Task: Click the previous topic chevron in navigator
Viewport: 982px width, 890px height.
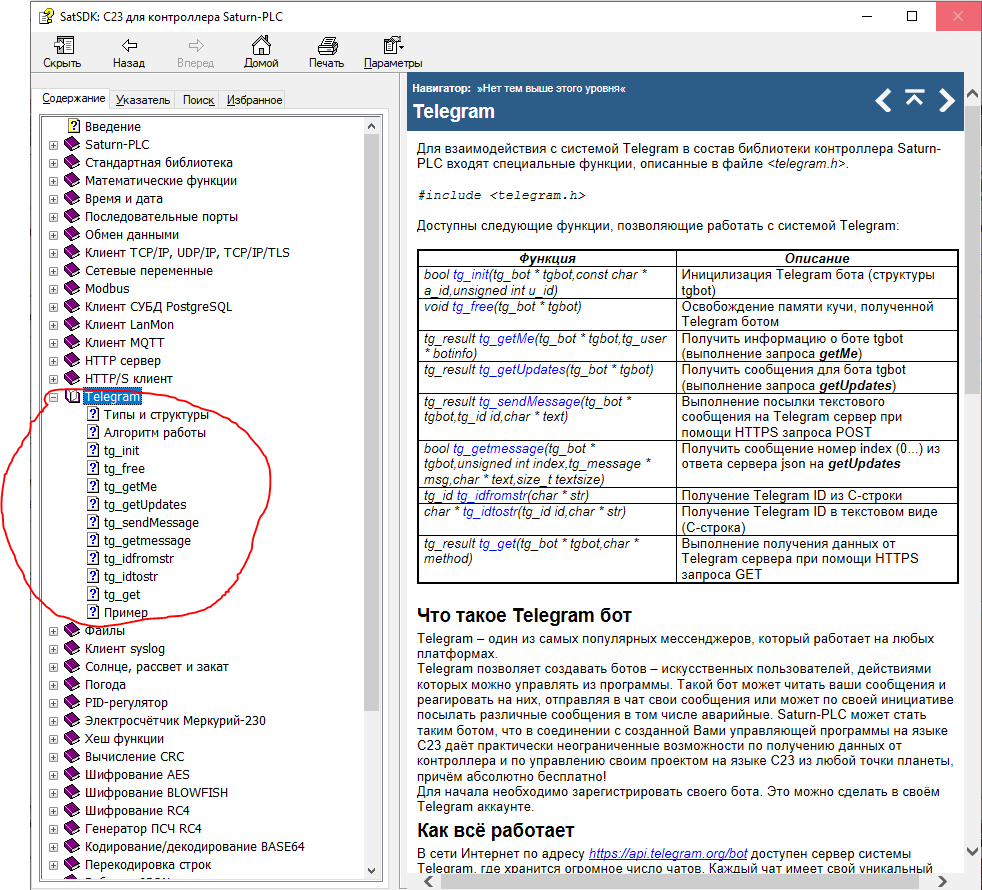Action: [x=883, y=100]
